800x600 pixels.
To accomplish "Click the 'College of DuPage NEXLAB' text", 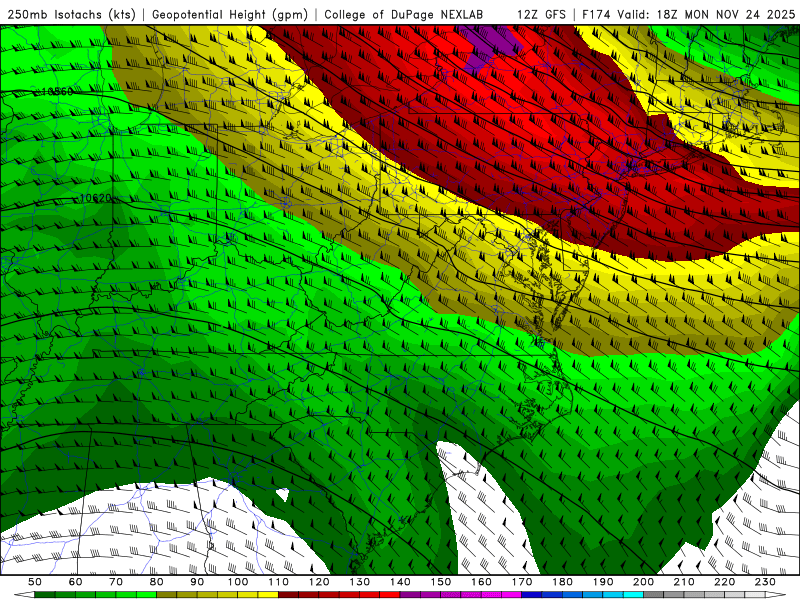I will [x=403, y=14].
